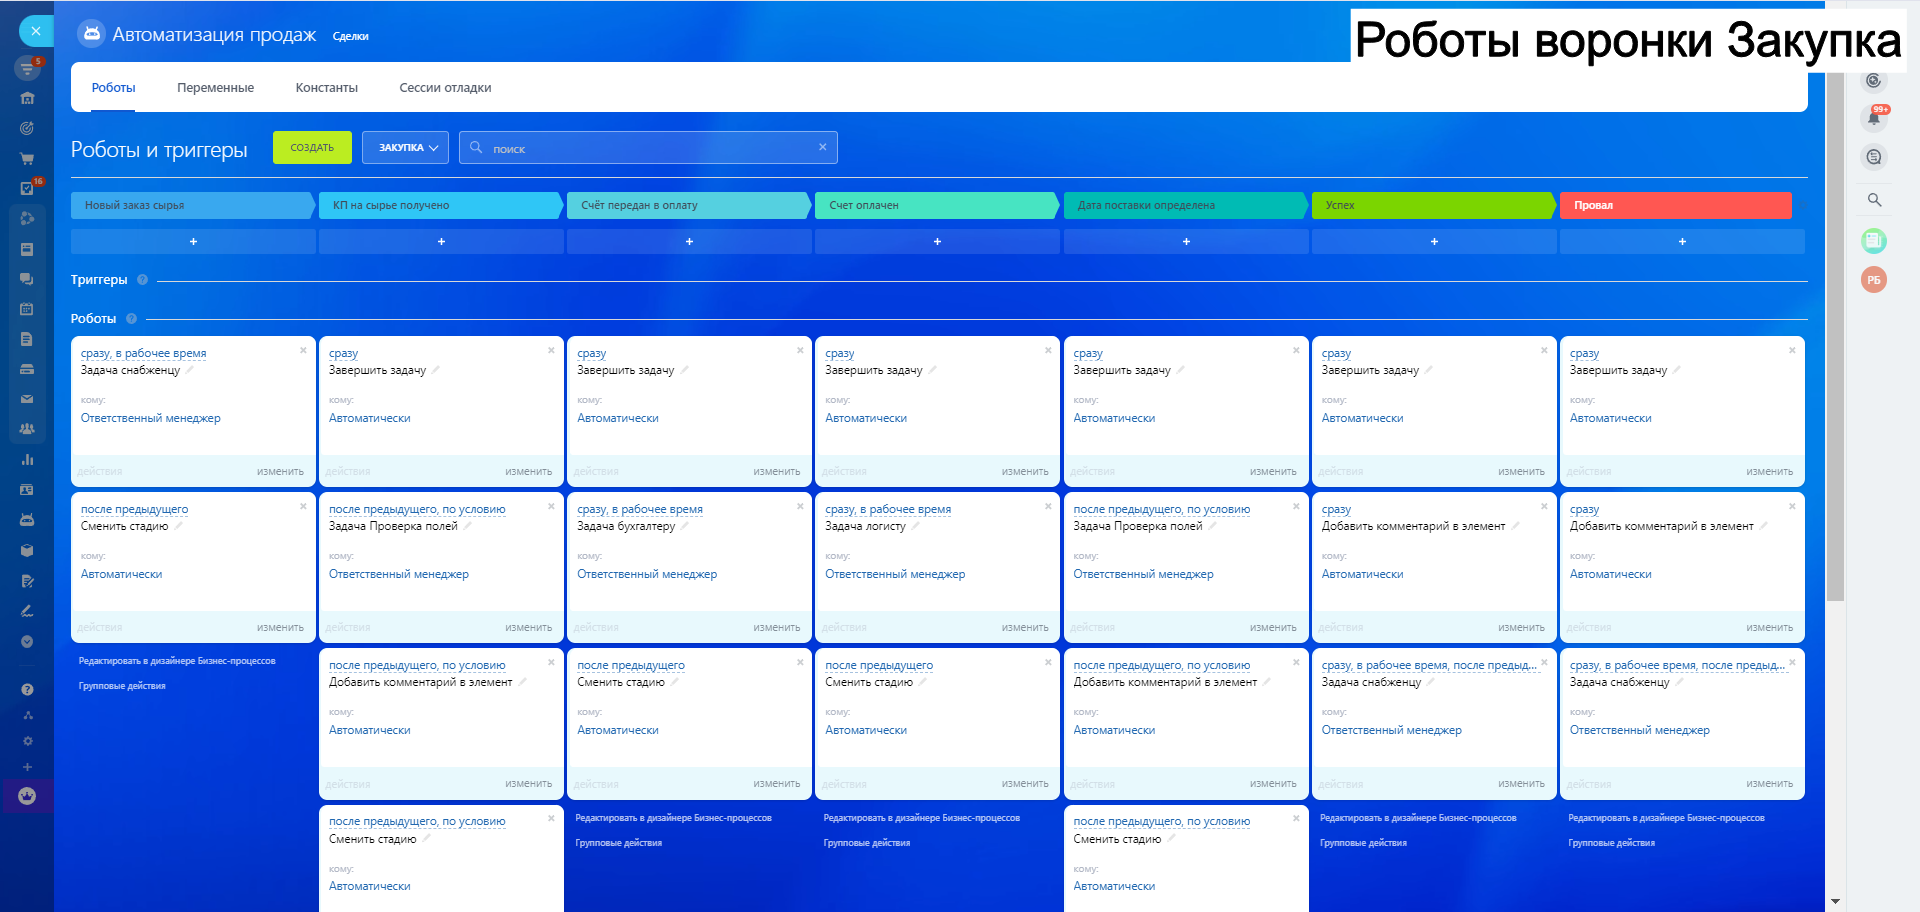Open the shopping cart icon in the sidebar
Viewport: 1920px width, 912px height.
pyautogui.click(x=27, y=158)
